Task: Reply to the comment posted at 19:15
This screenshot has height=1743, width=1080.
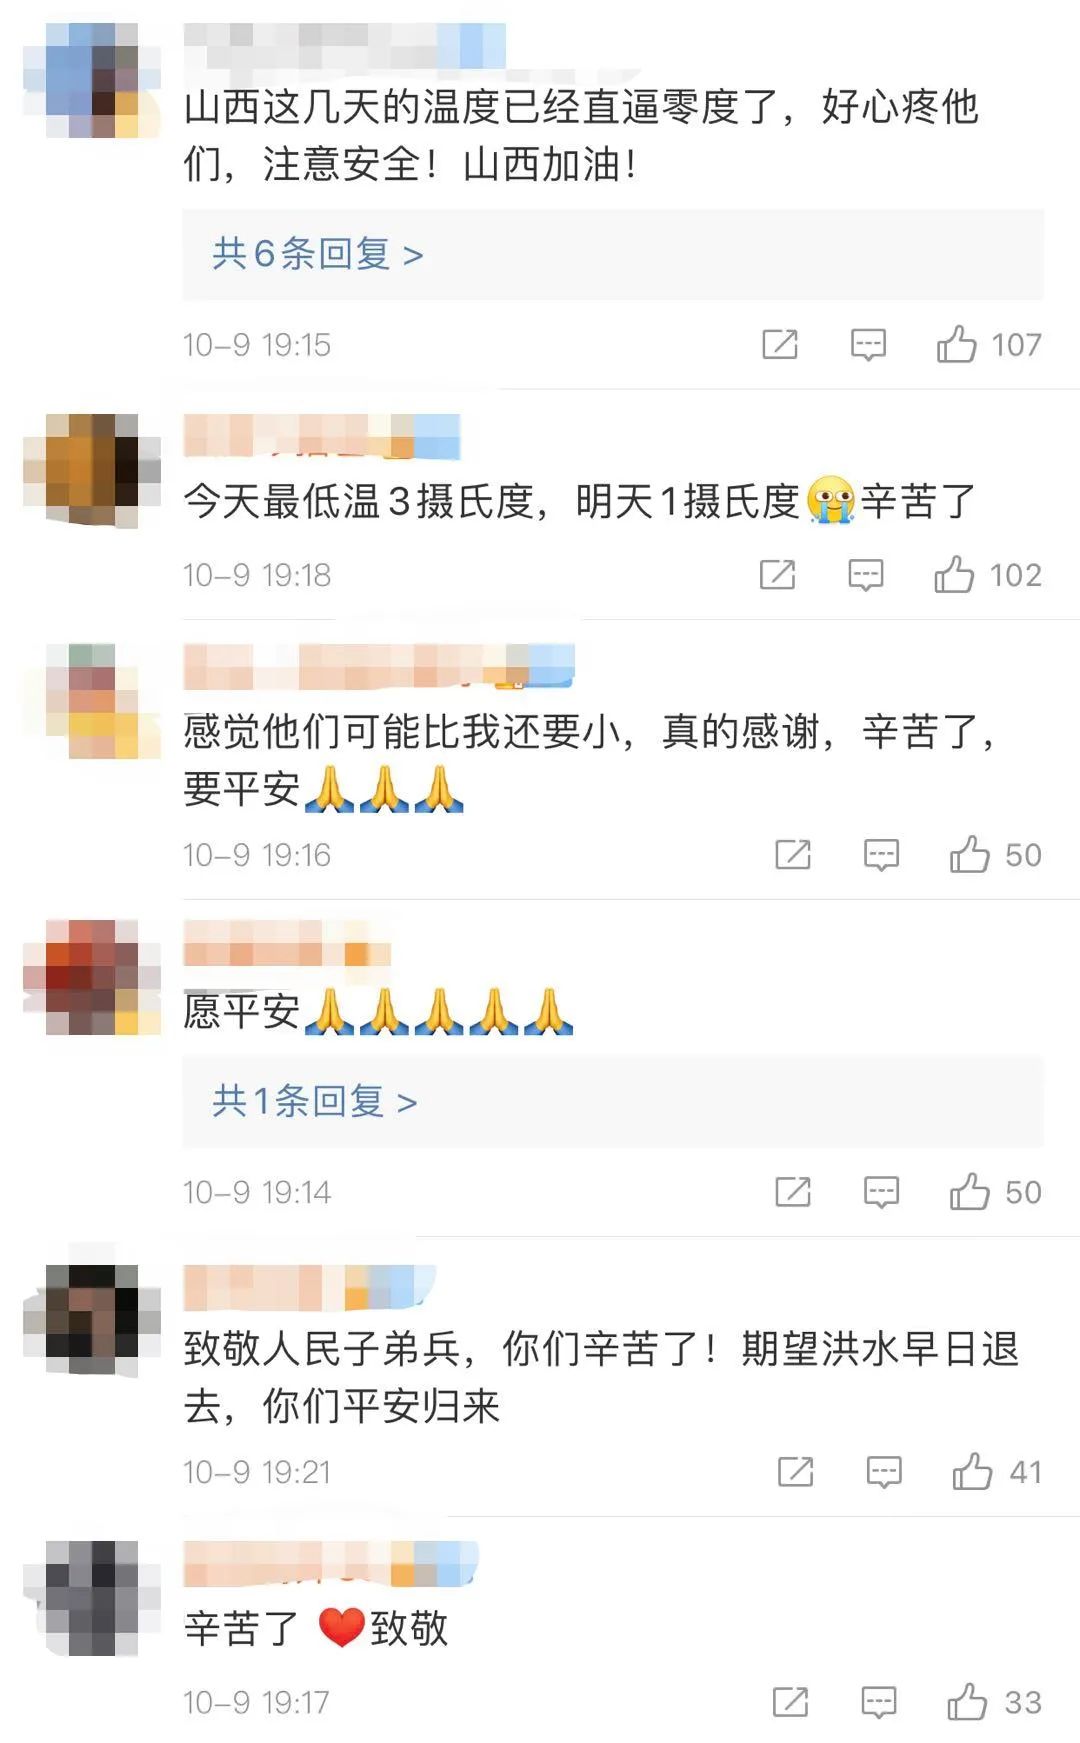Action: coord(868,345)
